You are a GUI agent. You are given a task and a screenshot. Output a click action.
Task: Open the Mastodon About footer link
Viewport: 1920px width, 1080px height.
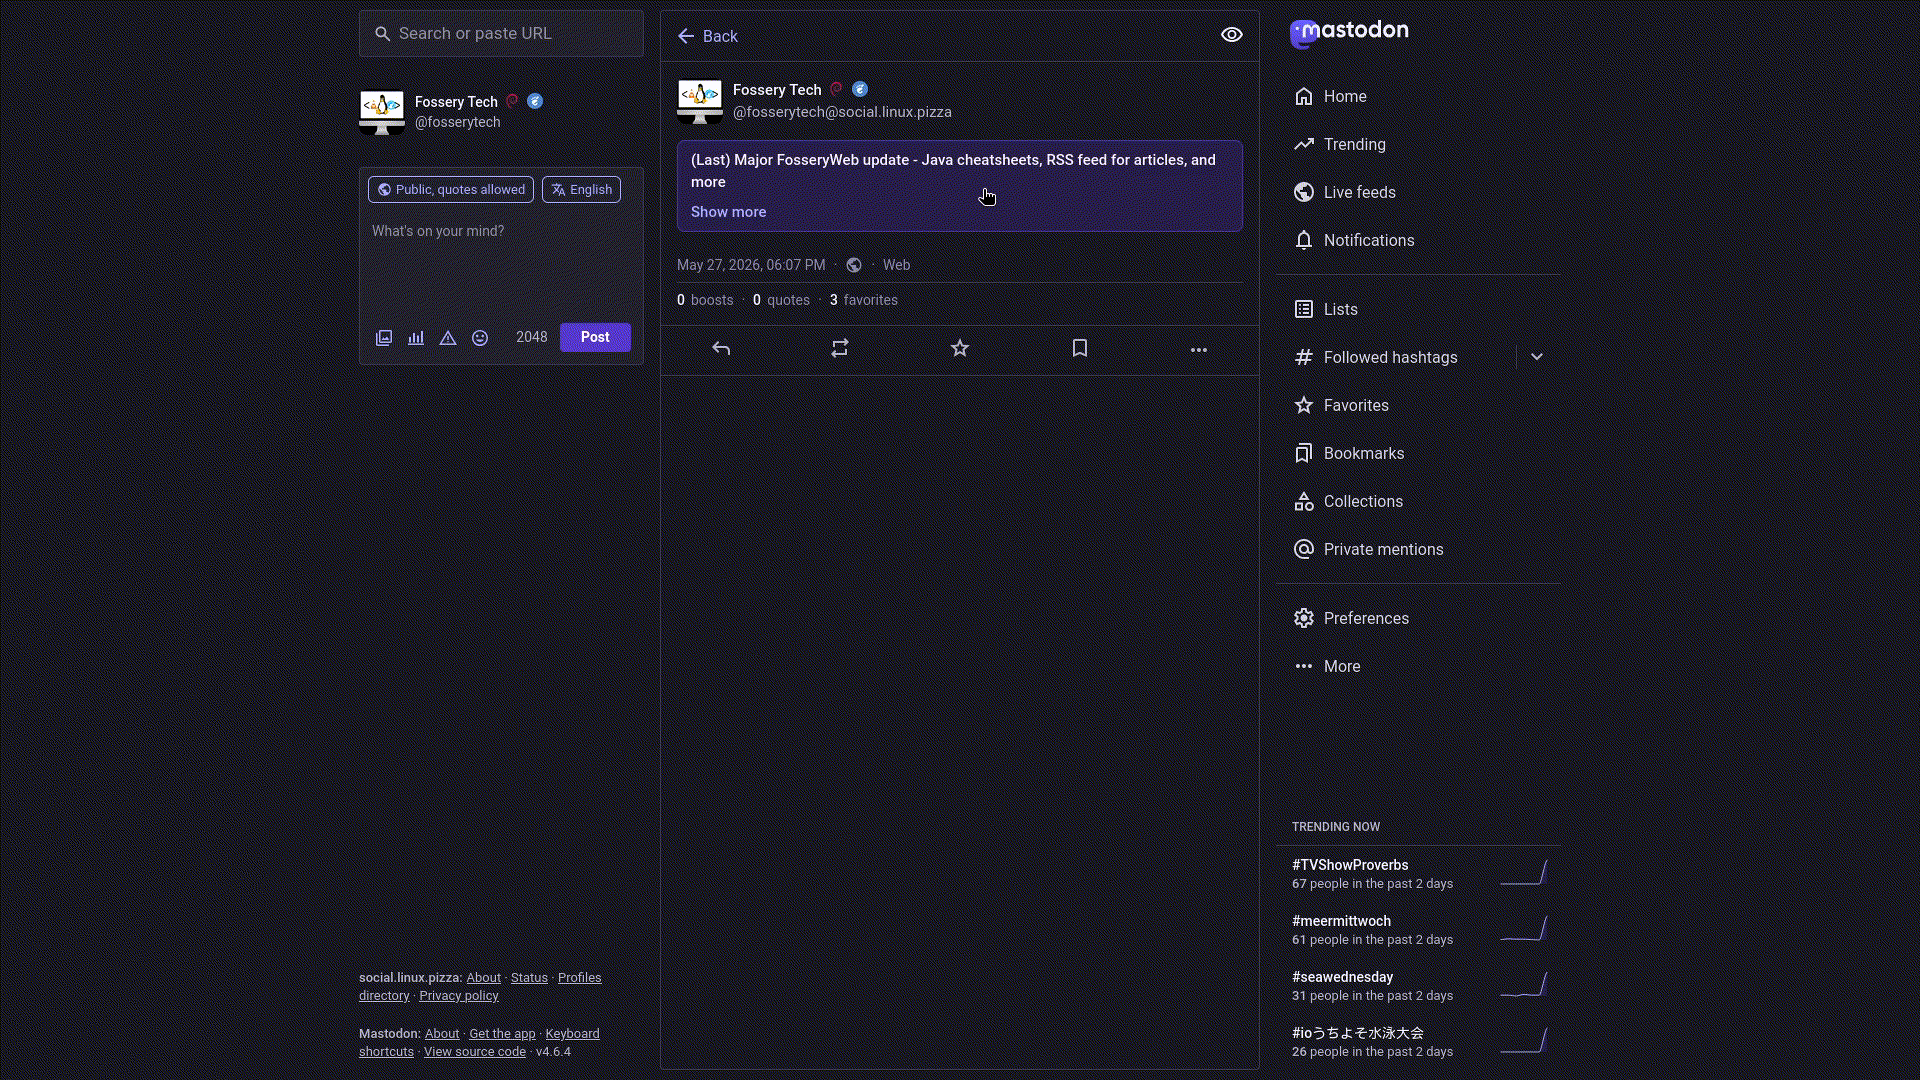point(442,1034)
